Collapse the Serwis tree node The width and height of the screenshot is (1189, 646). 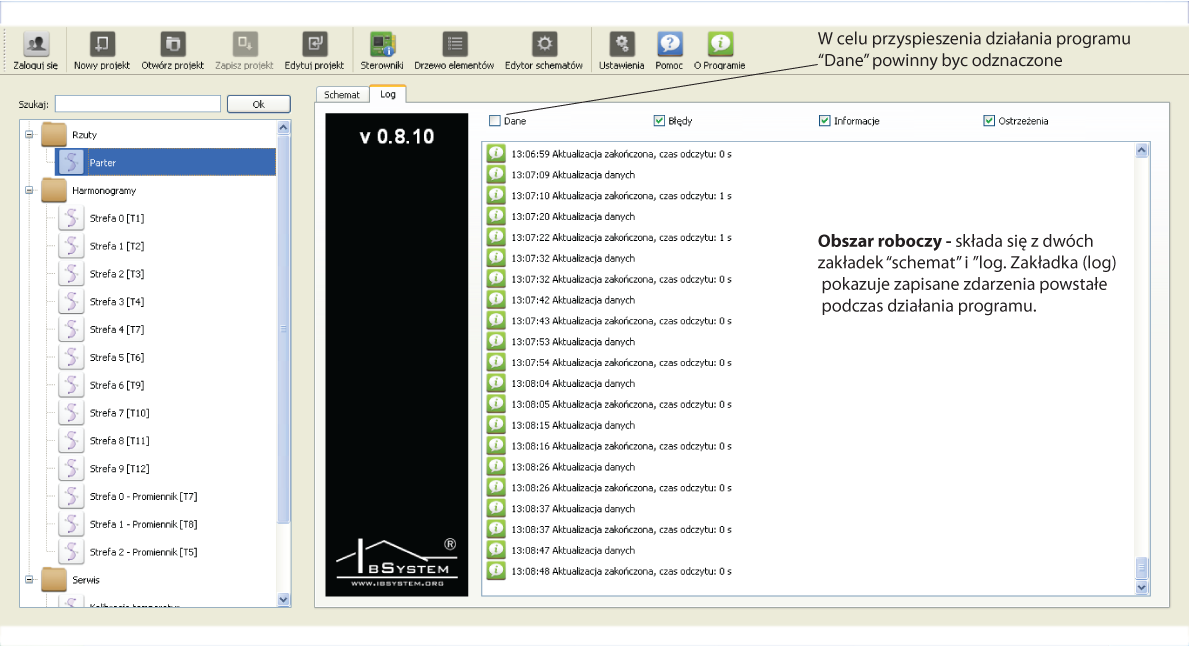[x=29, y=579]
